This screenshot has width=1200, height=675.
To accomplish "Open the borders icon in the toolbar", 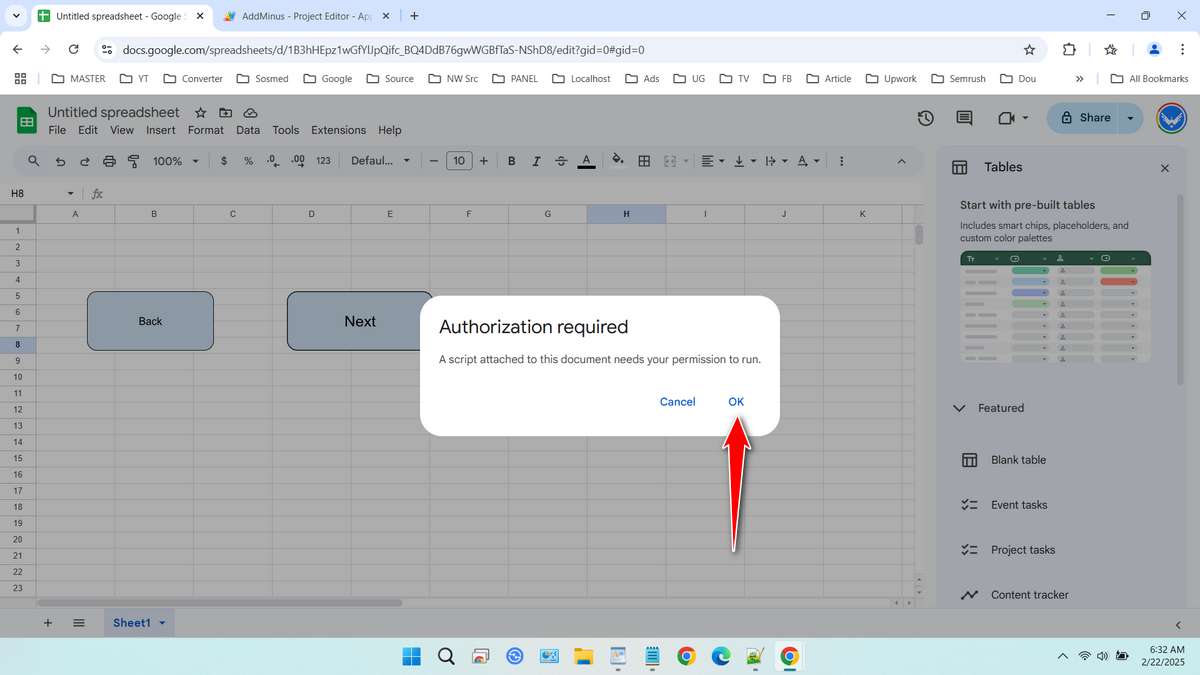I will (643, 160).
